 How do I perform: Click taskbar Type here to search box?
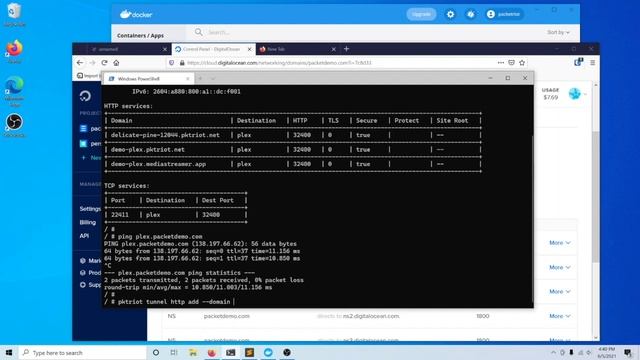pyautogui.click(x=82, y=353)
